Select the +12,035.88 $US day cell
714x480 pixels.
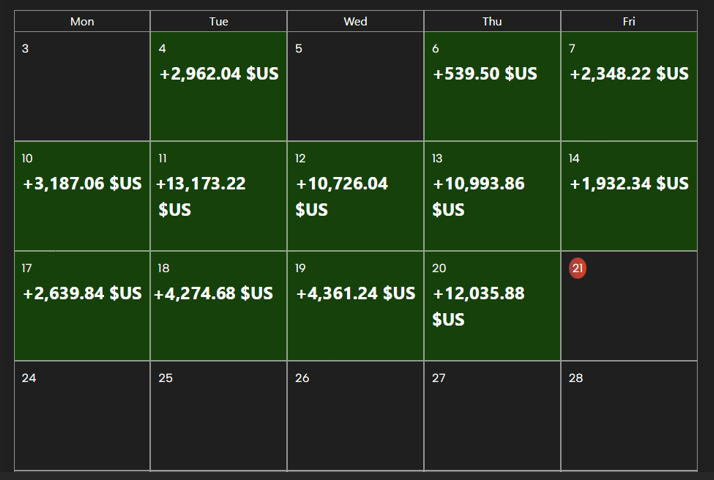tap(492, 306)
